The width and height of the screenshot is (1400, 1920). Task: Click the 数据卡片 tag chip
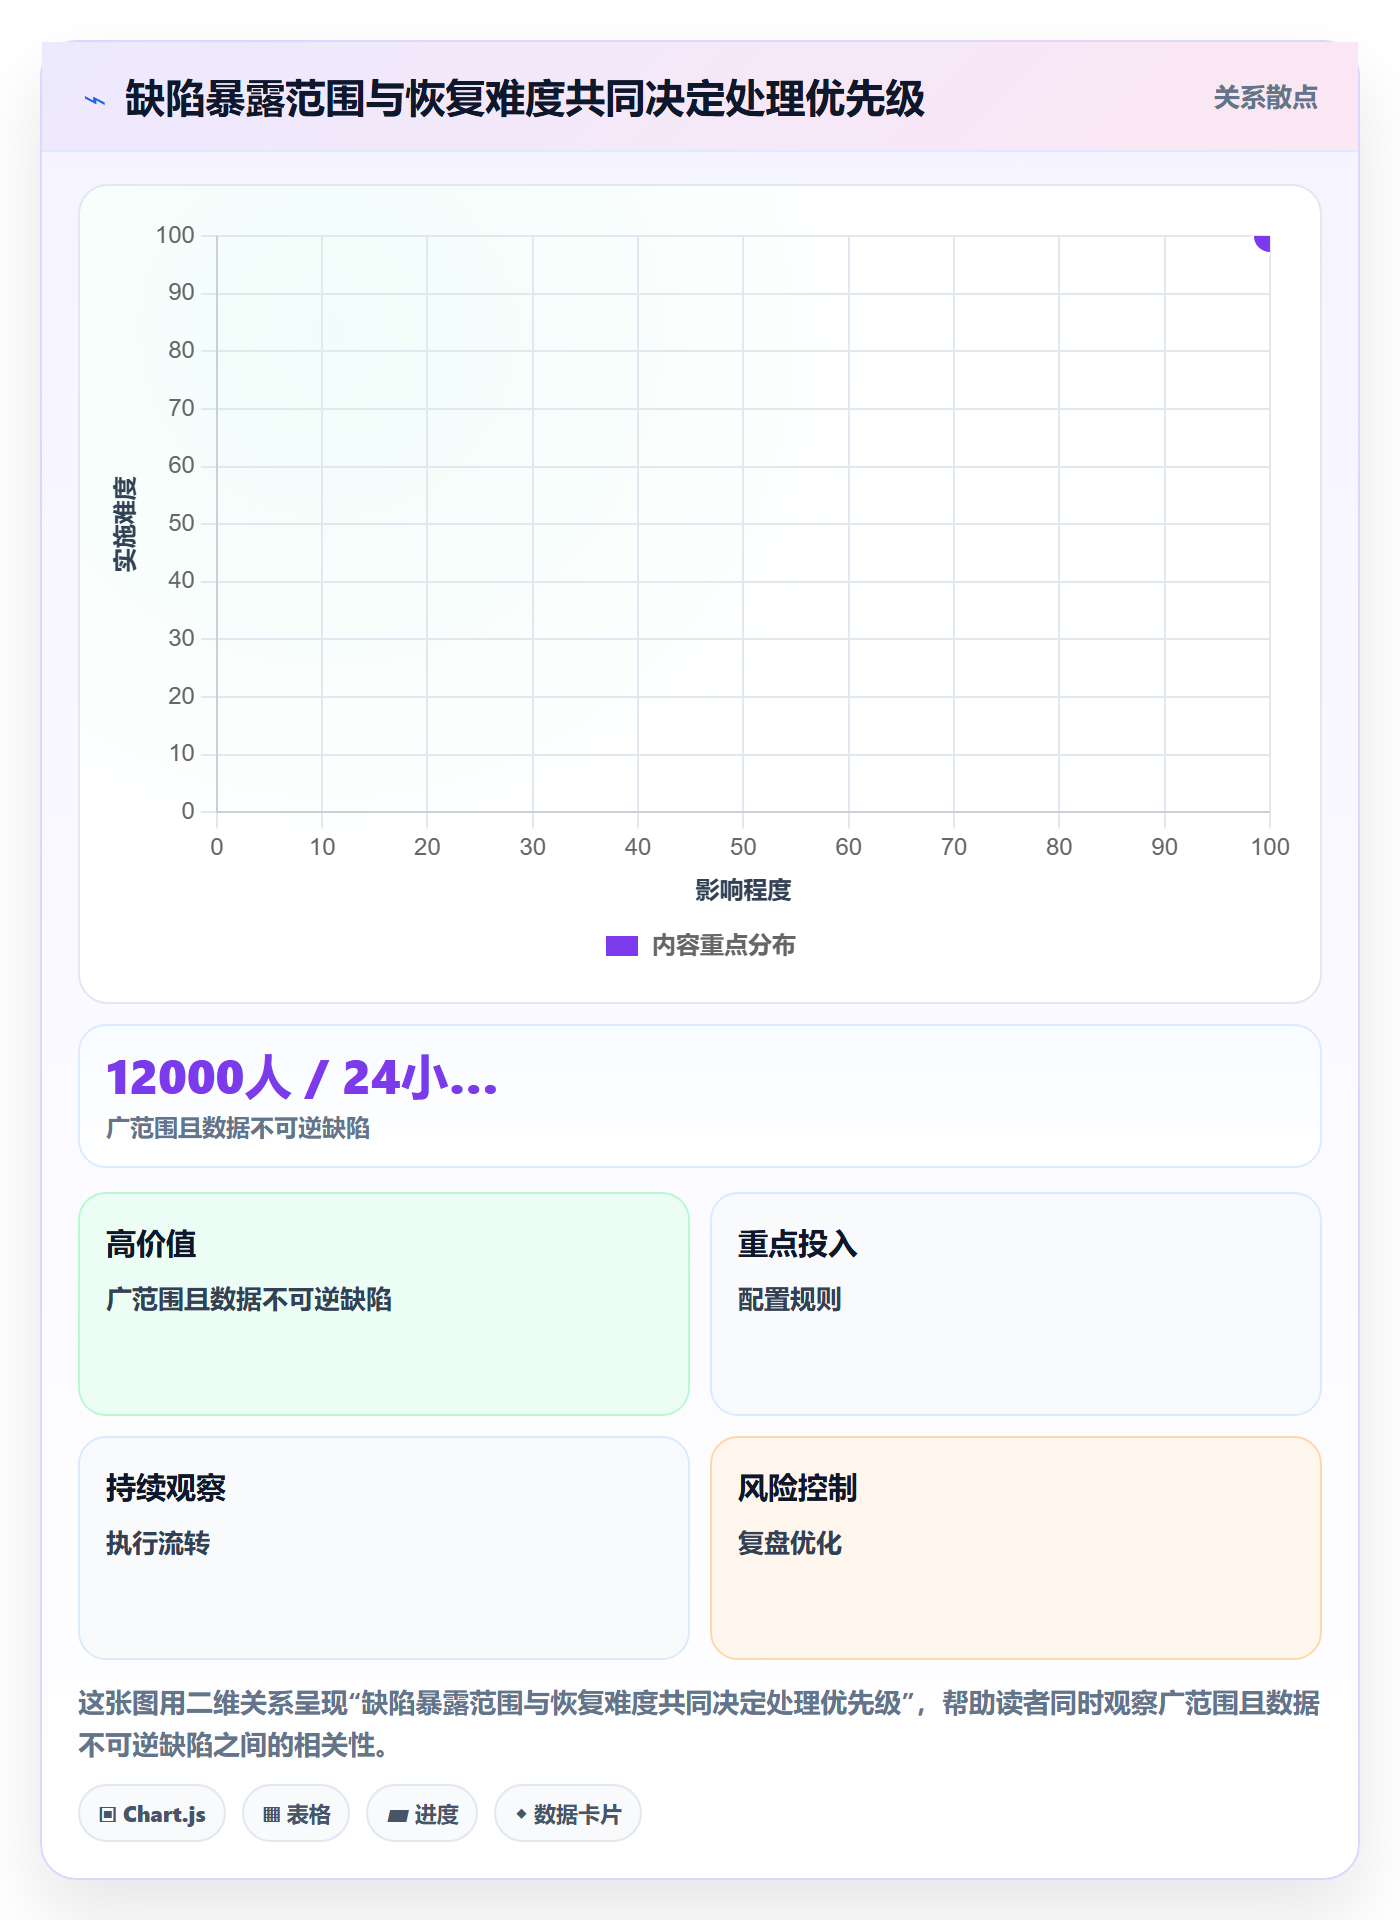point(568,1814)
